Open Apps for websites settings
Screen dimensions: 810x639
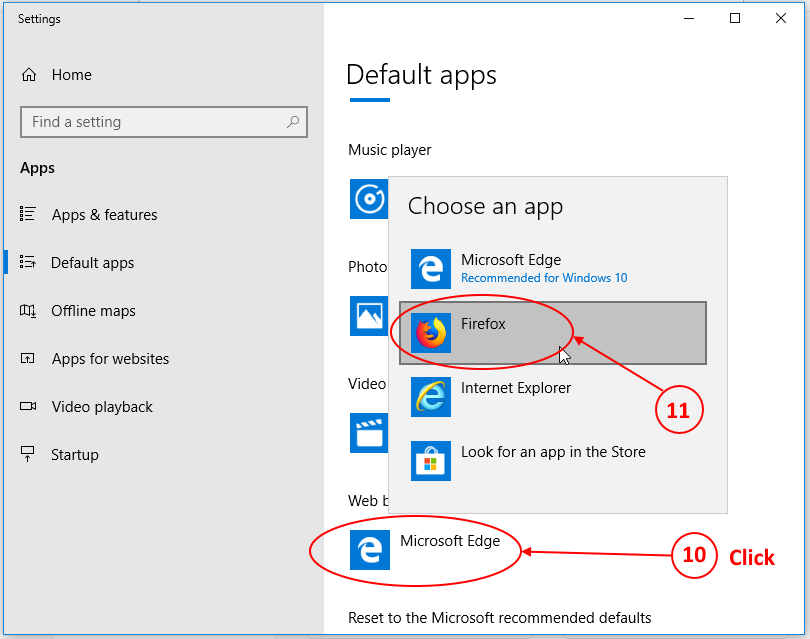[x=111, y=359]
